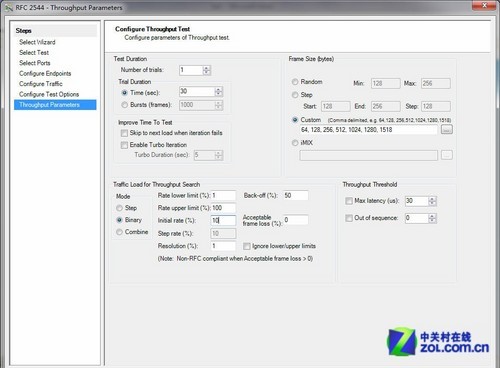Choose Bursts (frames) trial duration
This screenshot has width=500, height=368.
(124, 105)
